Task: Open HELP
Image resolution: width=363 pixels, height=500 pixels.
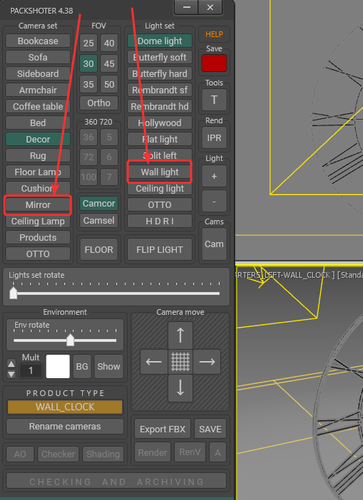Action: pos(214,34)
